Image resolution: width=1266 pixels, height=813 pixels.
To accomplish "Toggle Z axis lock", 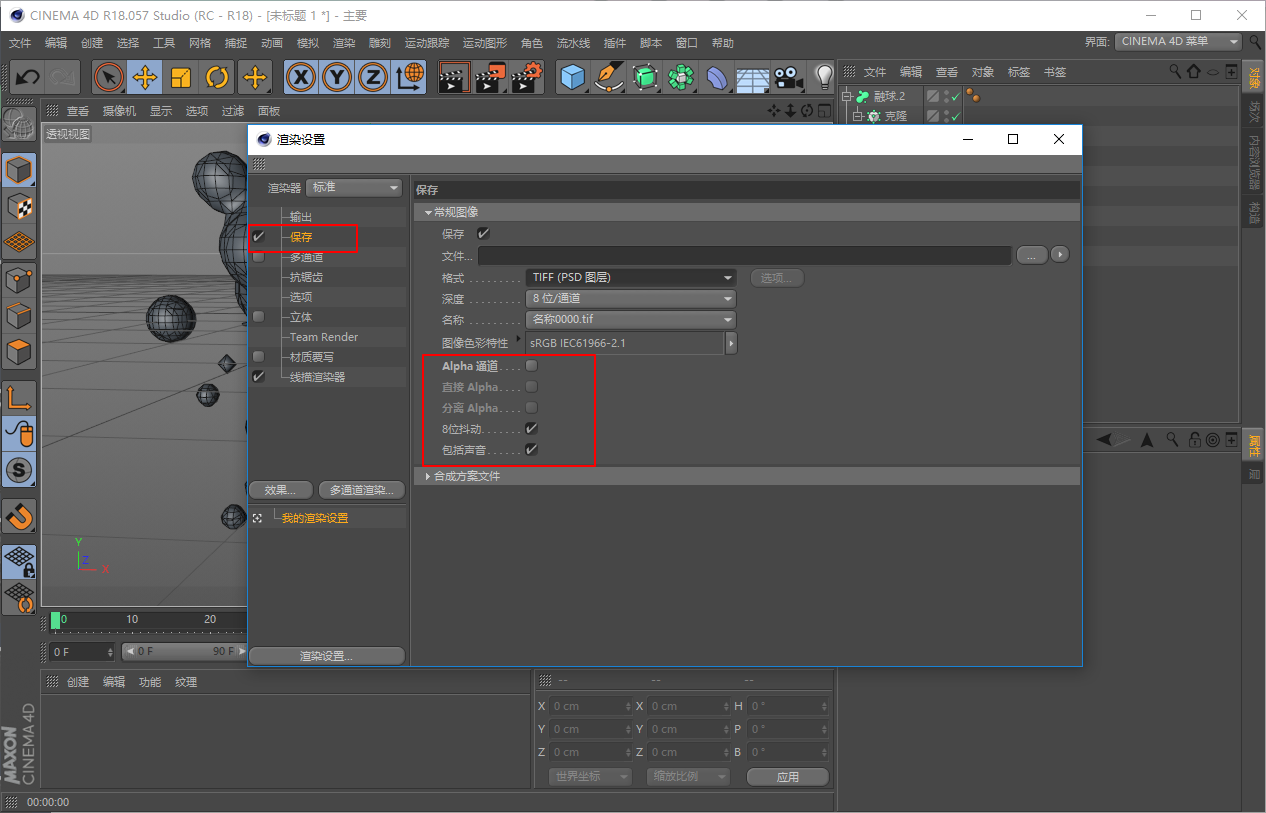I will [373, 77].
